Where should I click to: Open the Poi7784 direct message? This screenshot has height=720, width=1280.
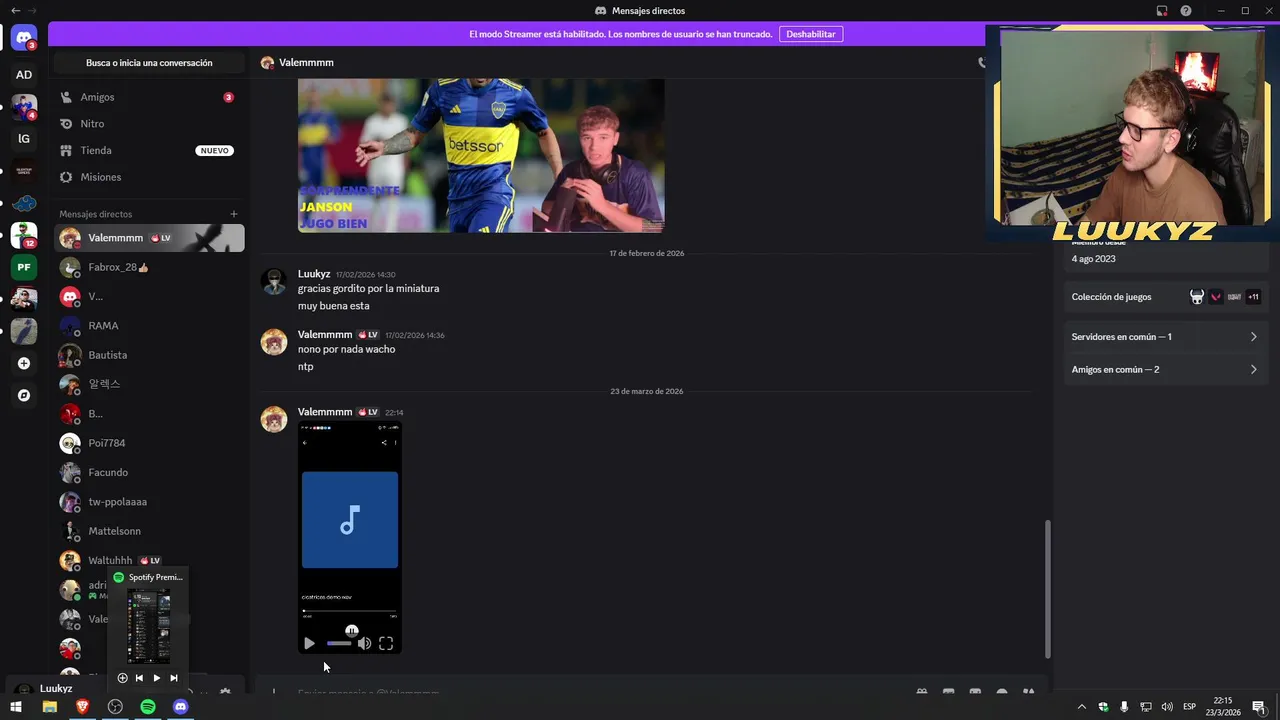click(148, 443)
